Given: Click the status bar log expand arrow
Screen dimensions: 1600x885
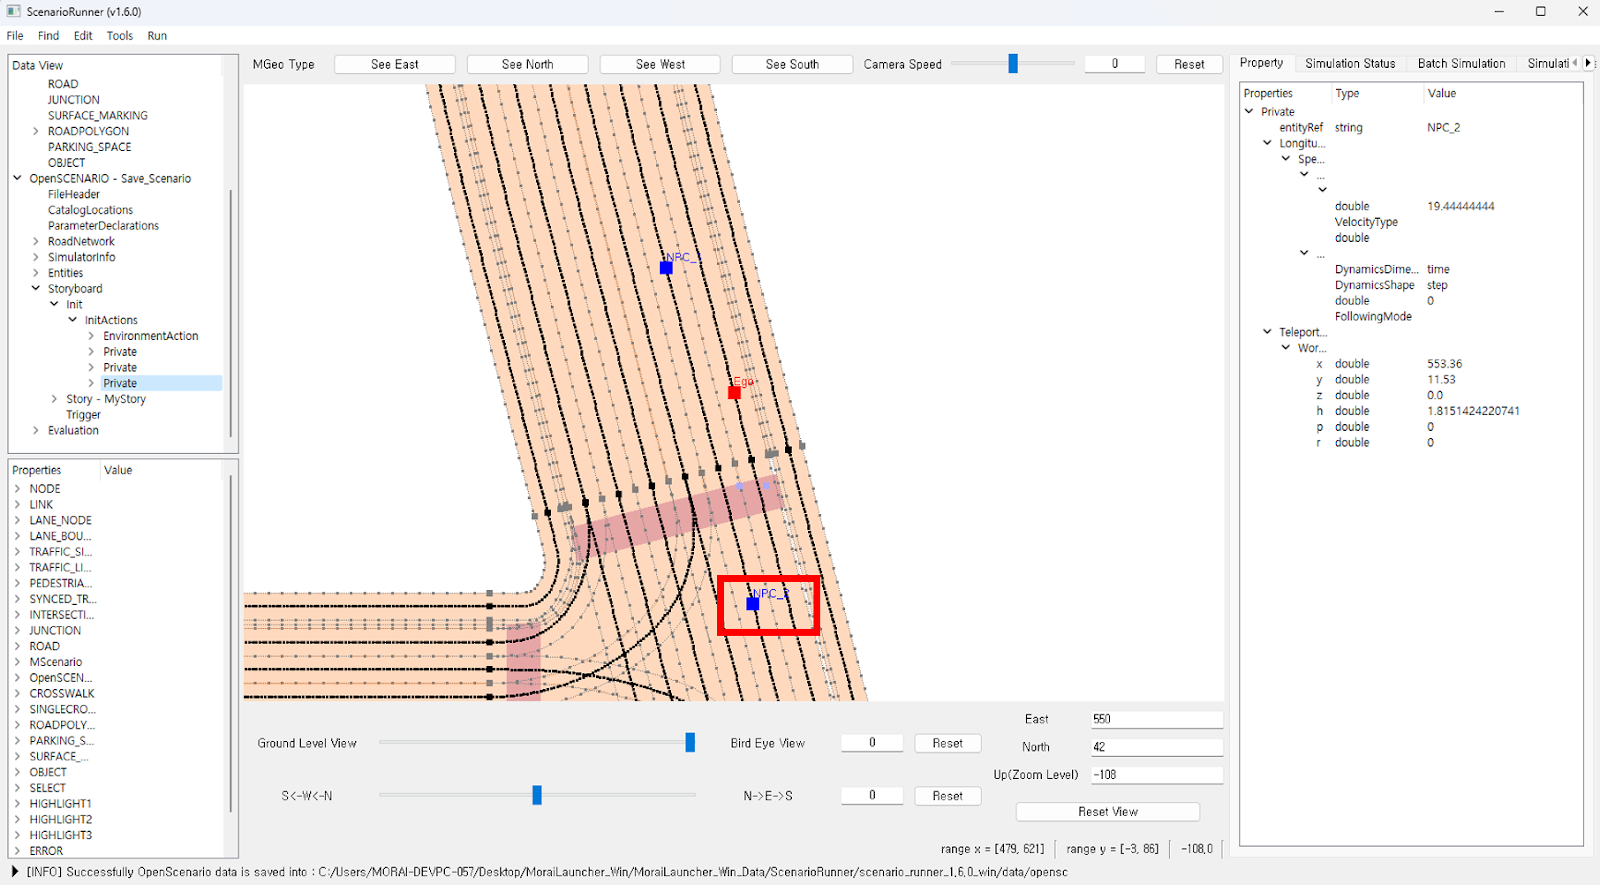Looking at the screenshot, I should 14,872.
